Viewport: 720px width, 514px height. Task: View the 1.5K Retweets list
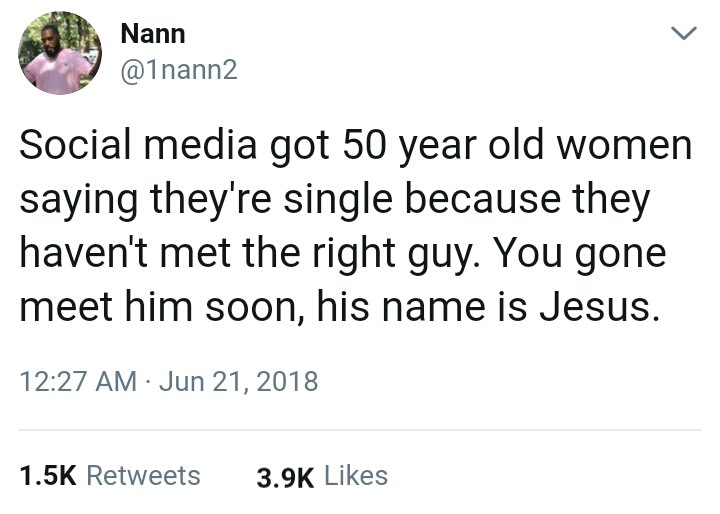point(110,476)
